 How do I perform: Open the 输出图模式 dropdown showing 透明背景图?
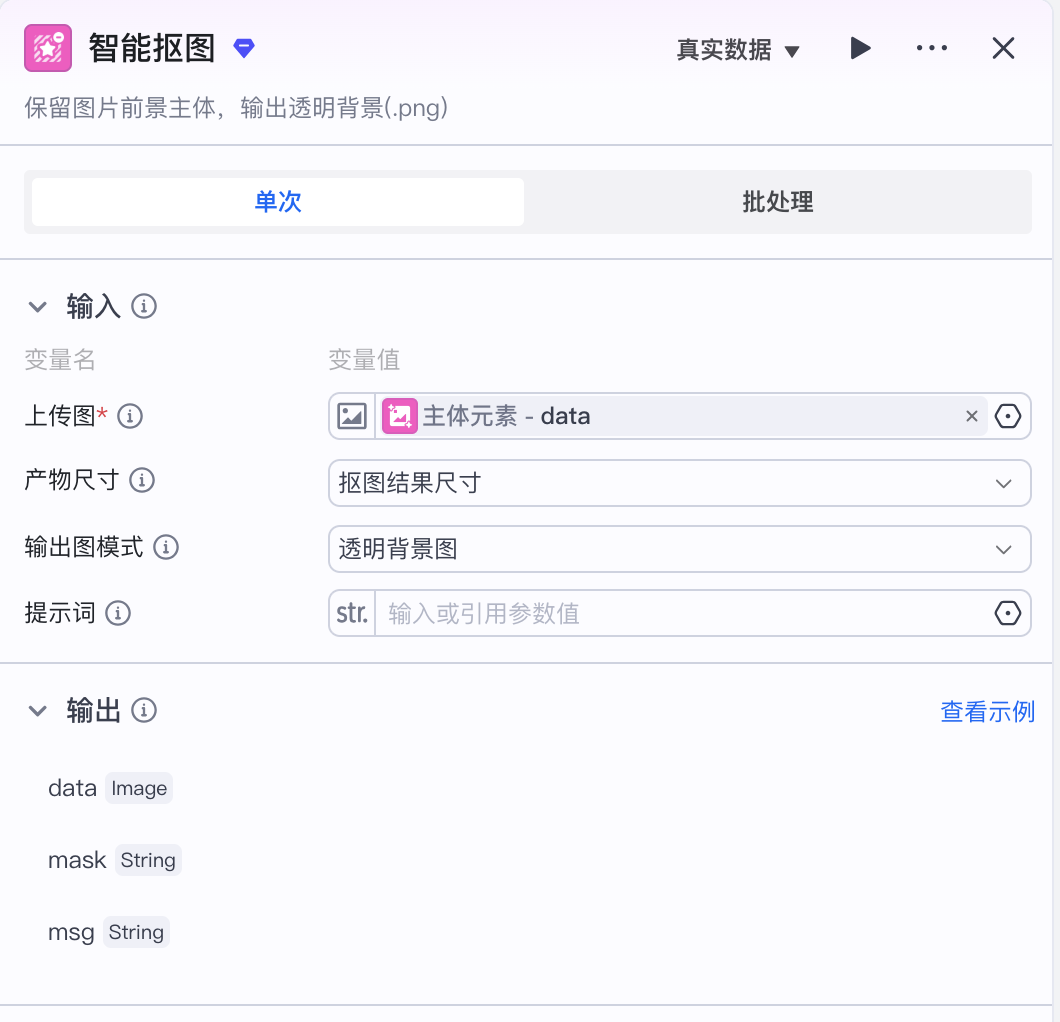tap(680, 548)
